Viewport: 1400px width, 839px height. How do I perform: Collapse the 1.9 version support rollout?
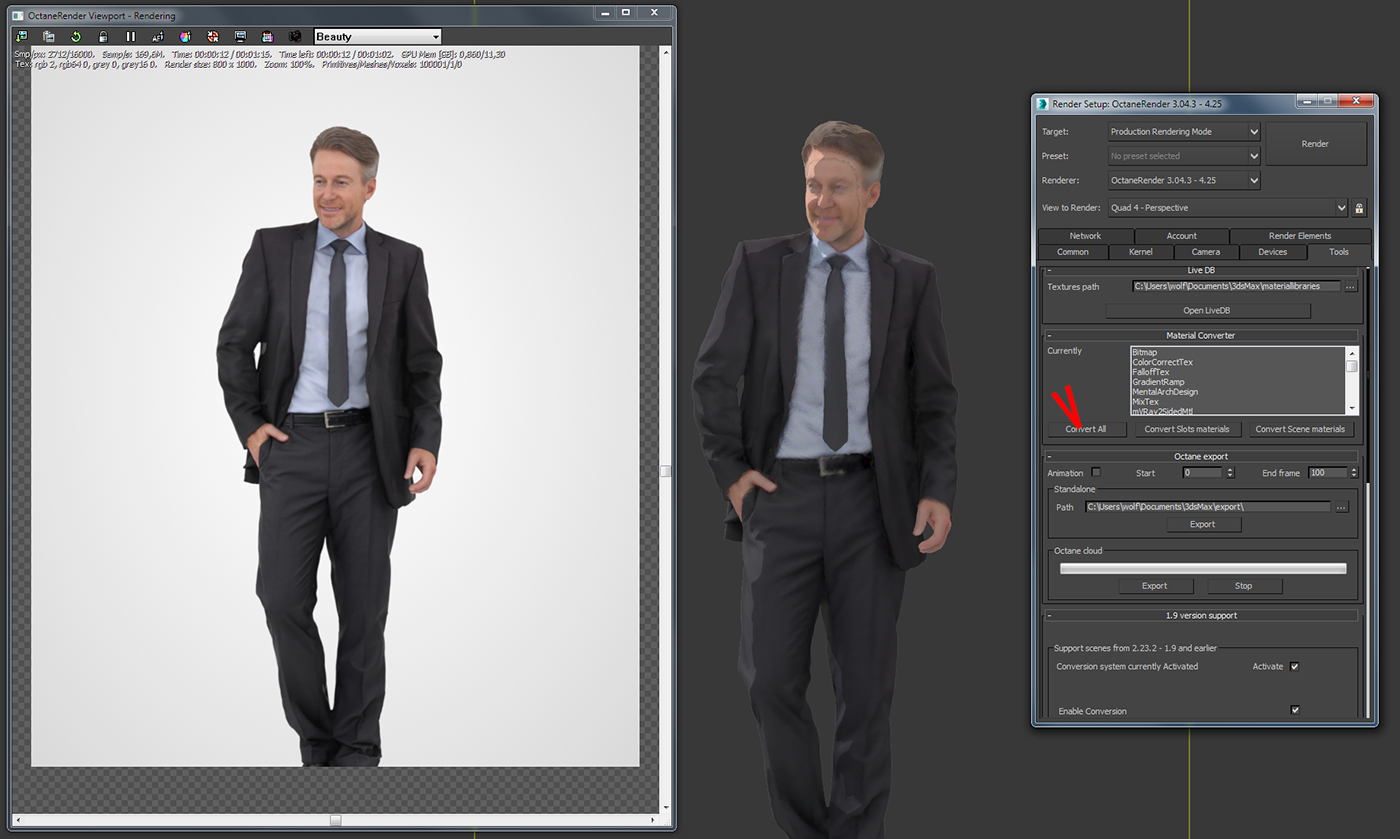tap(1200, 615)
